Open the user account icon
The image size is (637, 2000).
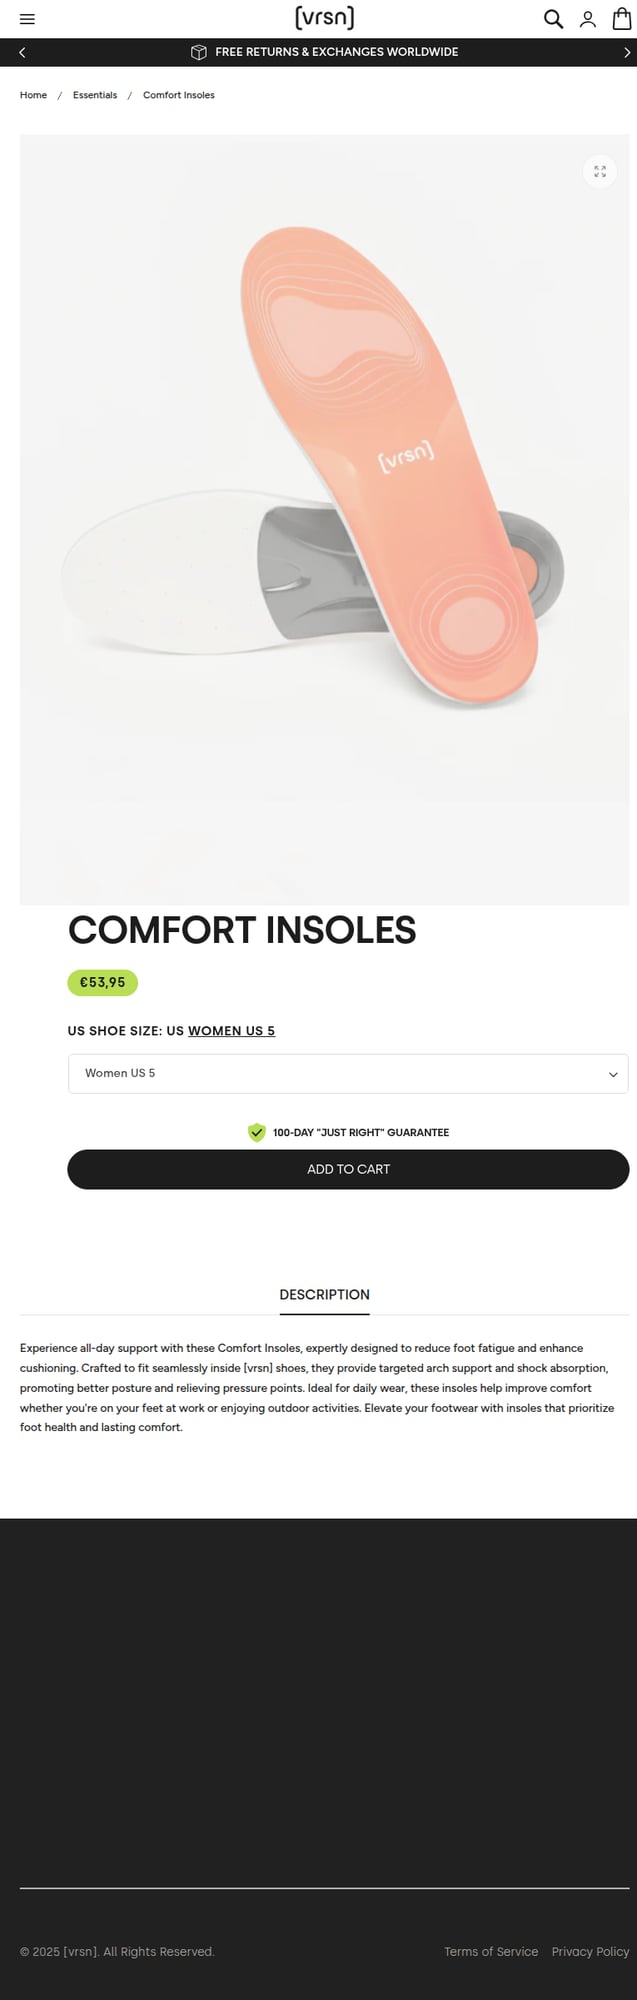[588, 19]
